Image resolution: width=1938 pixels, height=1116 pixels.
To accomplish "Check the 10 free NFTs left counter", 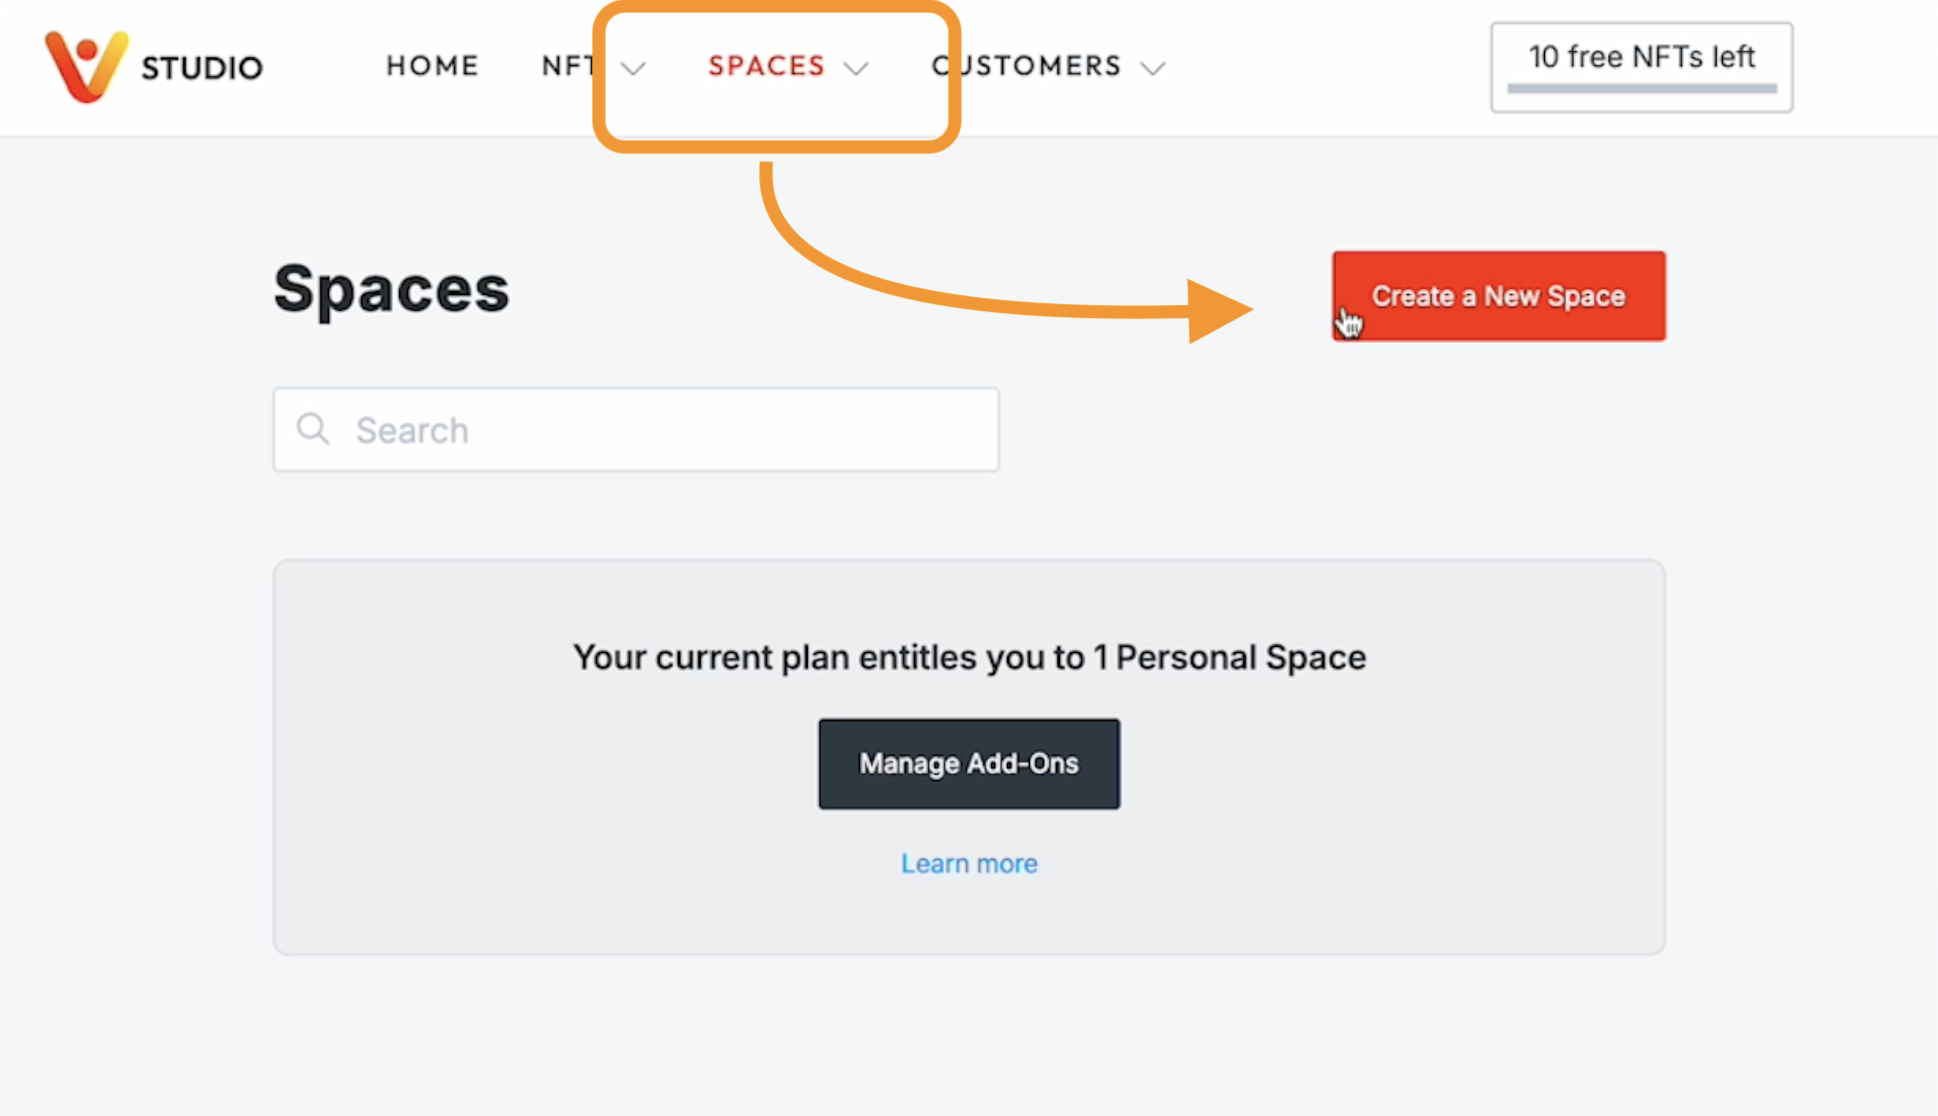I will point(1640,57).
